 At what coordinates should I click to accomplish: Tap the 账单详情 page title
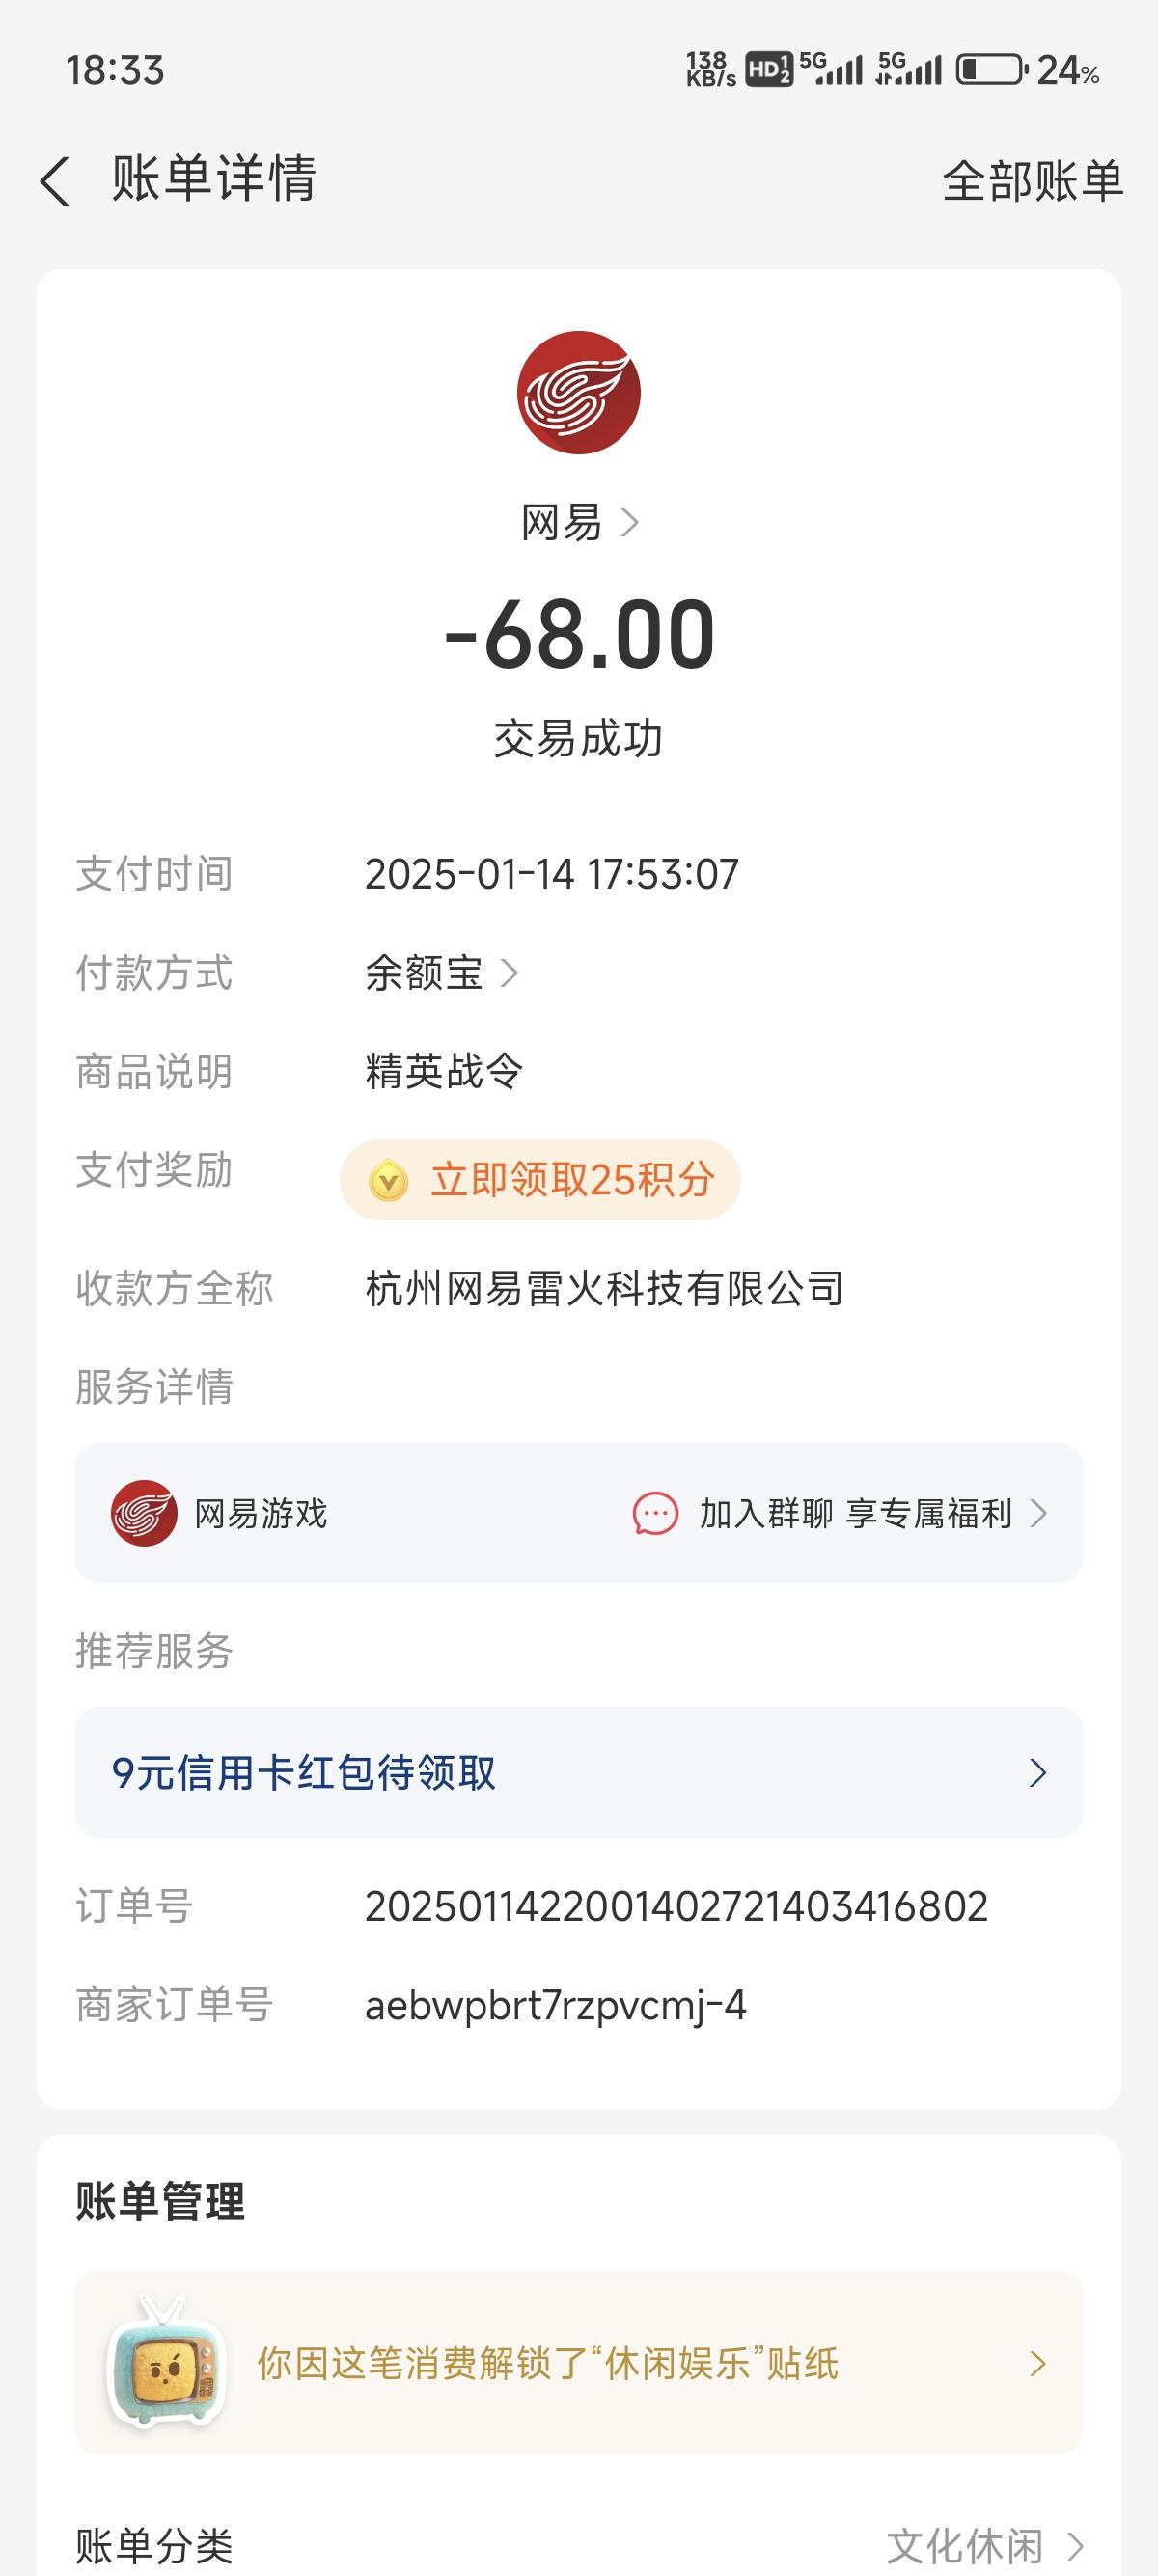coord(214,180)
